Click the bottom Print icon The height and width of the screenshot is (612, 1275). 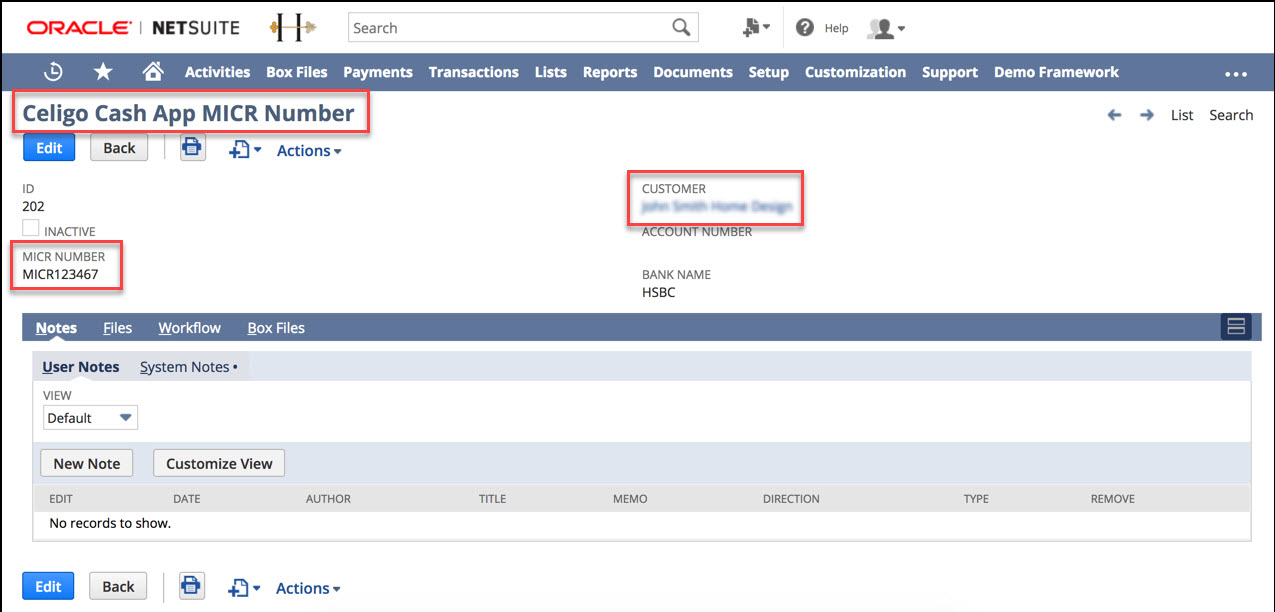(x=192, y=586)
